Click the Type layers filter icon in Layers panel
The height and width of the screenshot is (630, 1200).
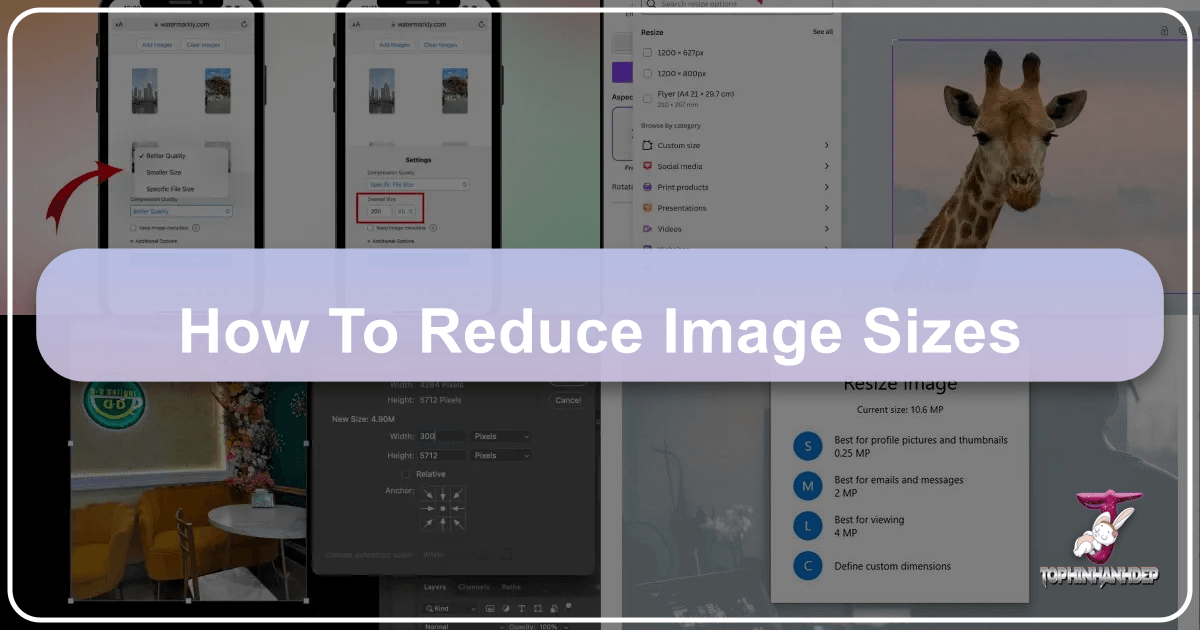(x=522, y=608)
